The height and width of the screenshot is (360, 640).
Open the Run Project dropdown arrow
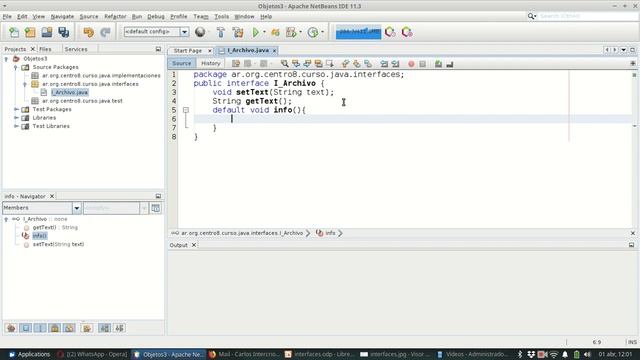[264, 32]
